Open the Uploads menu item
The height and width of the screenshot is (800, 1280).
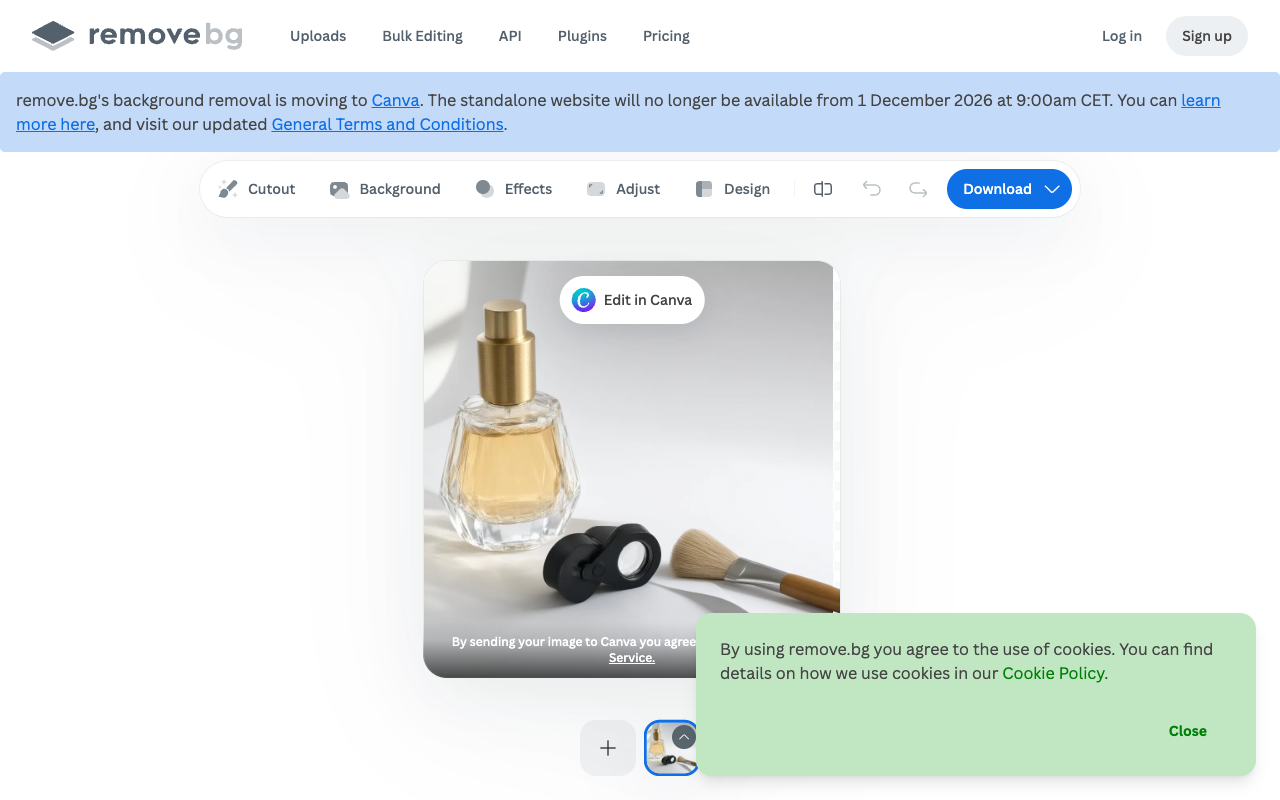coord(318,36)
